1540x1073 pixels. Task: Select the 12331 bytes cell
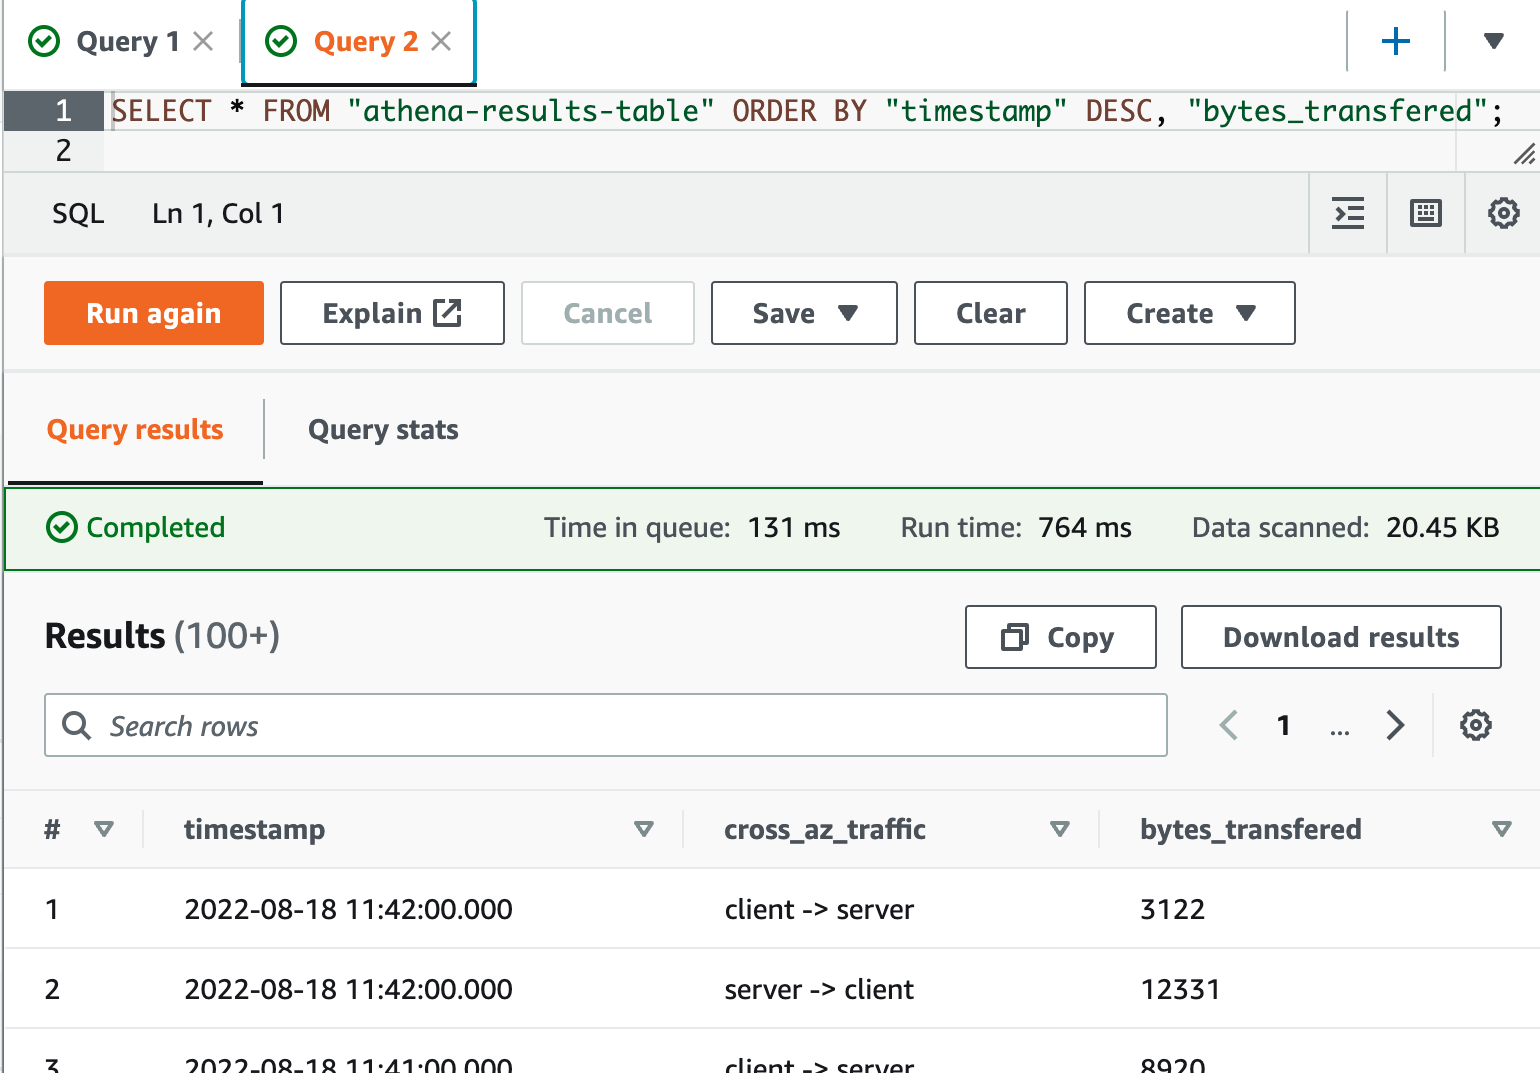(x=1180, y=989)
